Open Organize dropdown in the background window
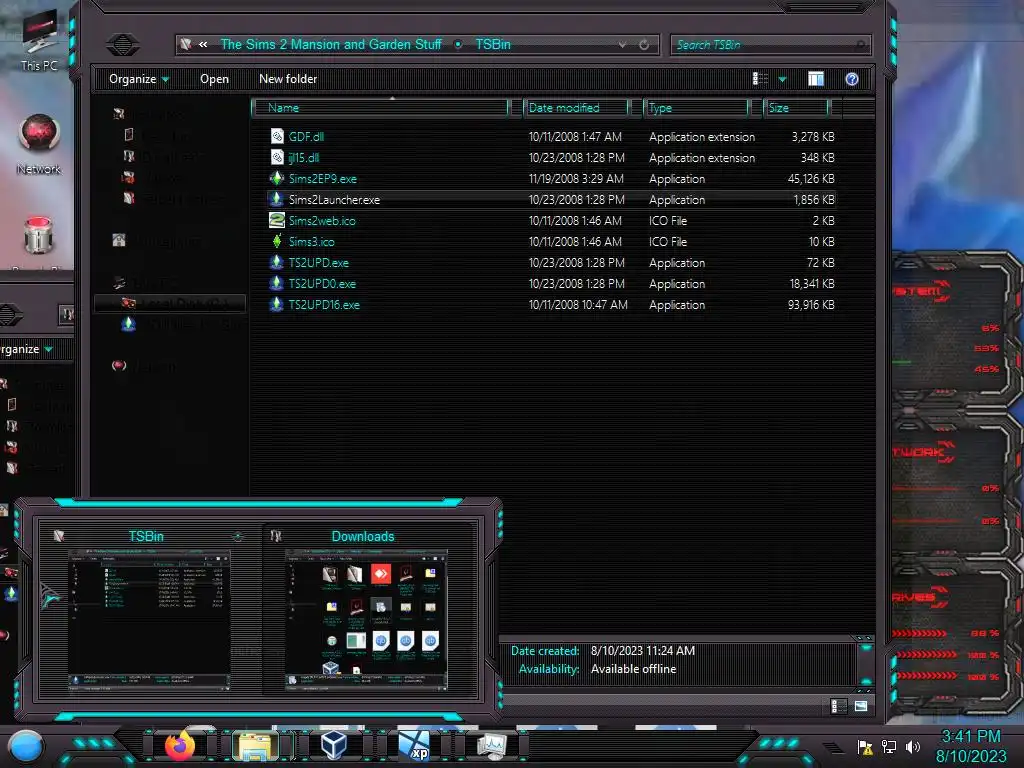This screenshot has height=768, width=1024. pyautogui.click(x=26, y=349)
